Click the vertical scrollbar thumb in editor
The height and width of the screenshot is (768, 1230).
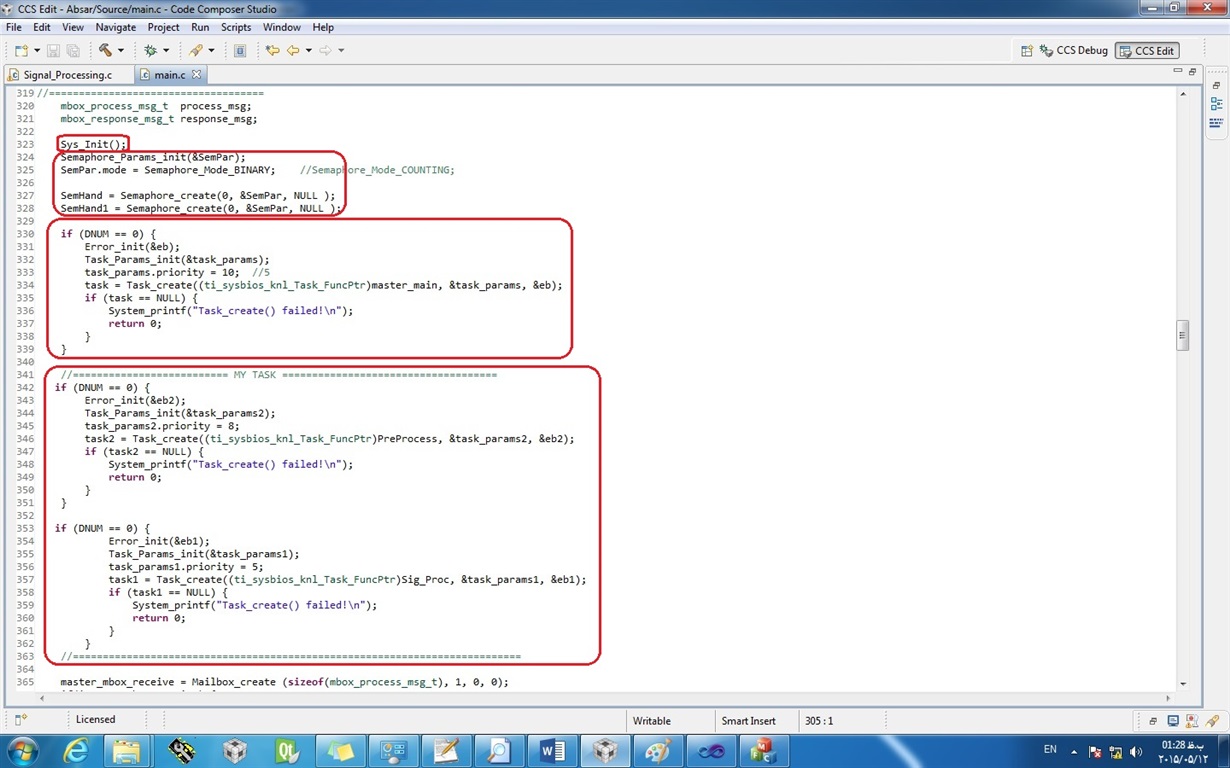click(1183, 335)
